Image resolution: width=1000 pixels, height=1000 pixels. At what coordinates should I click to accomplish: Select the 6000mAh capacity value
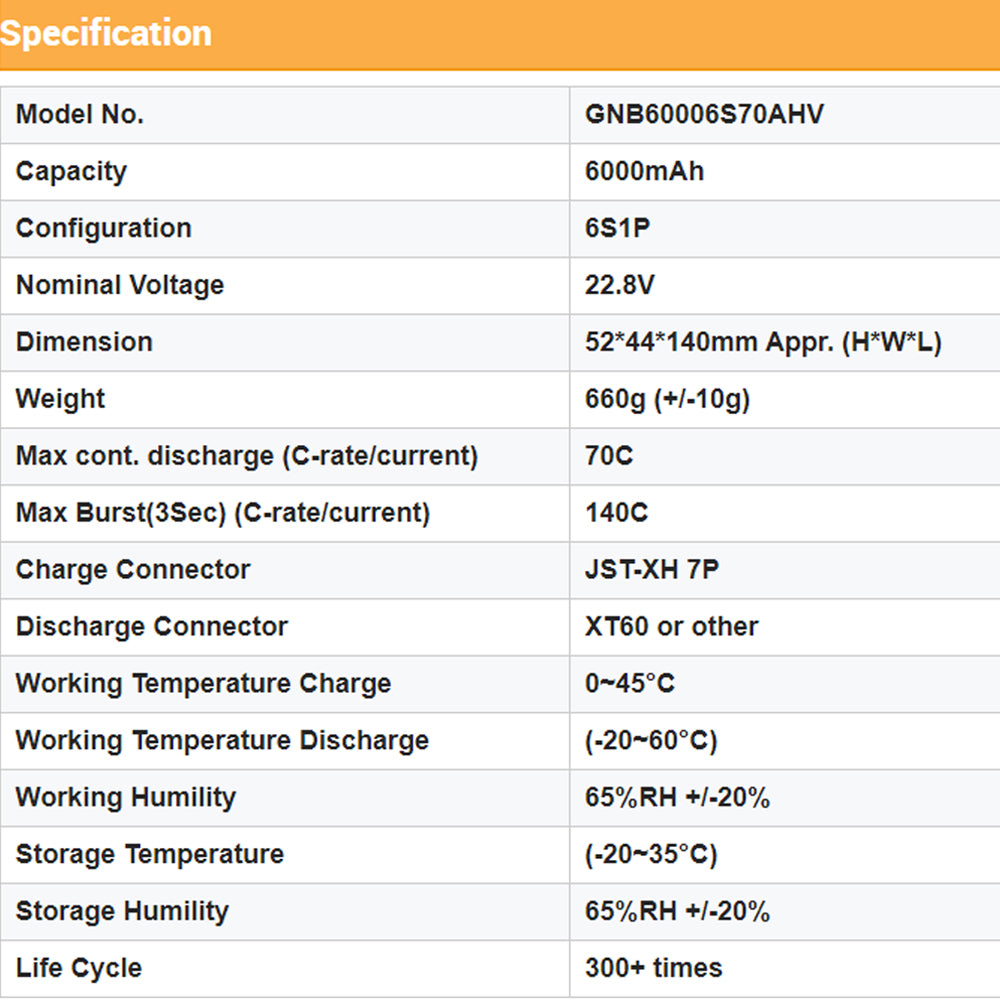(x=644, y=171)
